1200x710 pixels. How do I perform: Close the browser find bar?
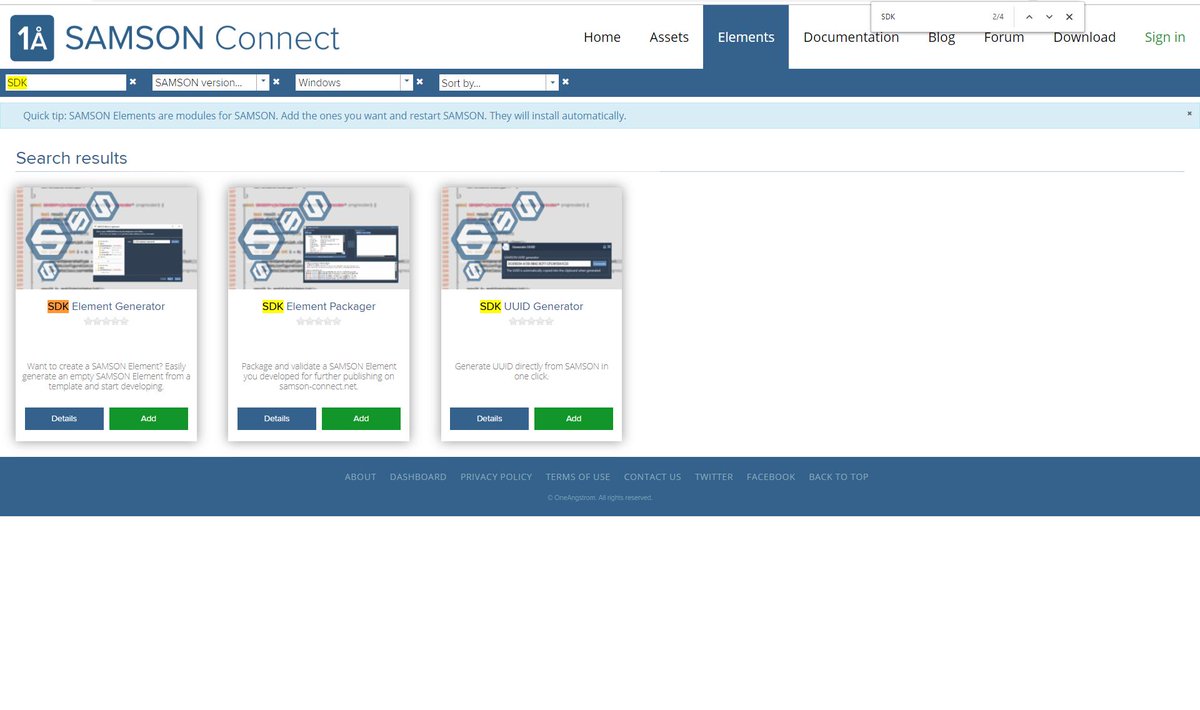coord(1069,17)
